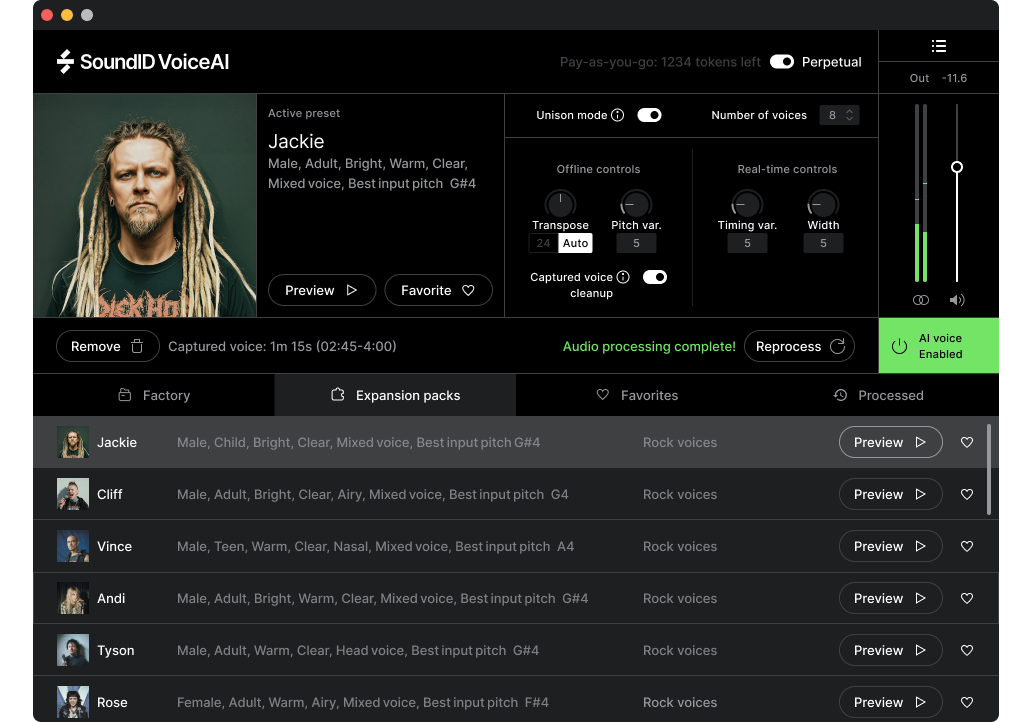Remove the captured voice

coord(107,346)
